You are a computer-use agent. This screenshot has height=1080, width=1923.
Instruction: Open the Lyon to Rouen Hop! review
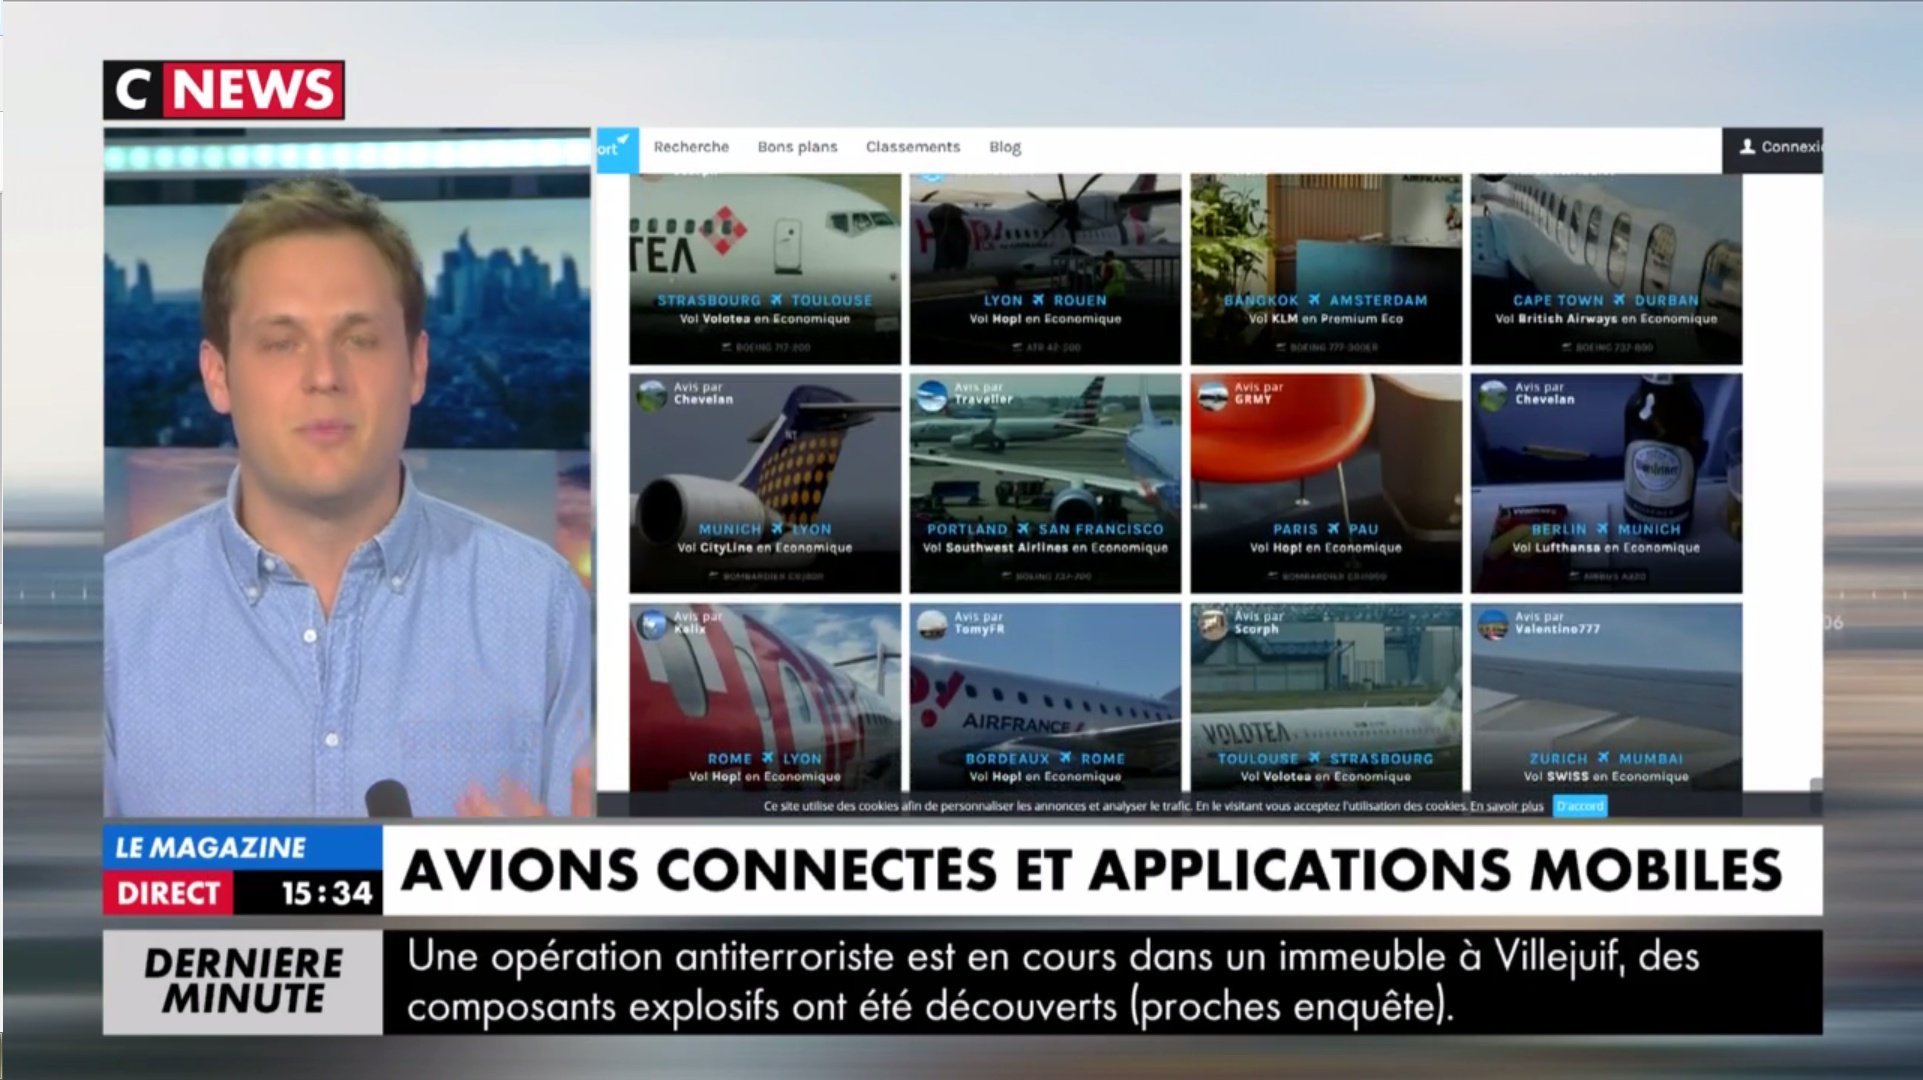point(1044,300)
